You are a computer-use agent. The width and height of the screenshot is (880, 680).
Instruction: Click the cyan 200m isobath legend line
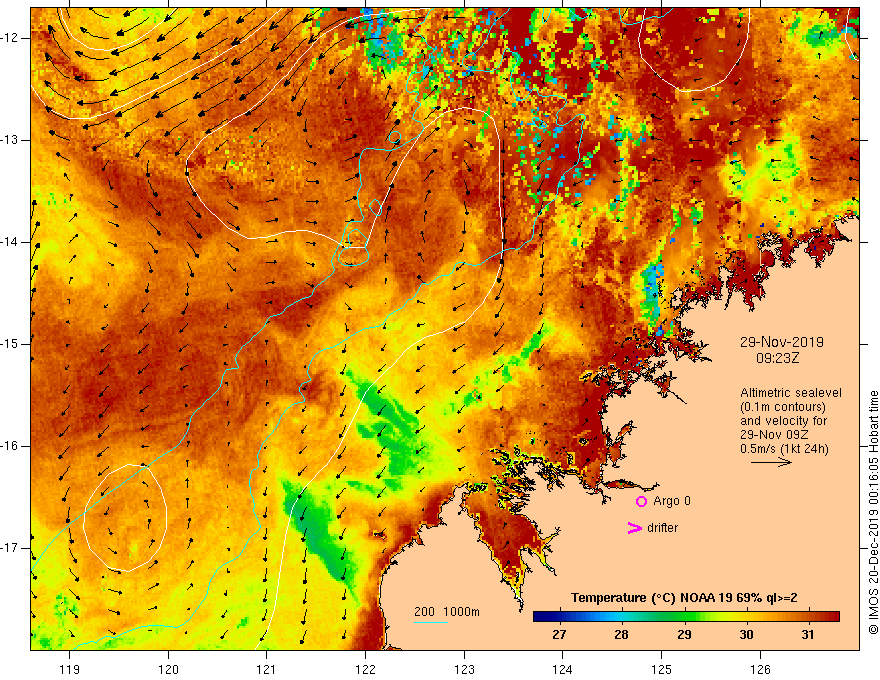(x=431, y=623)
